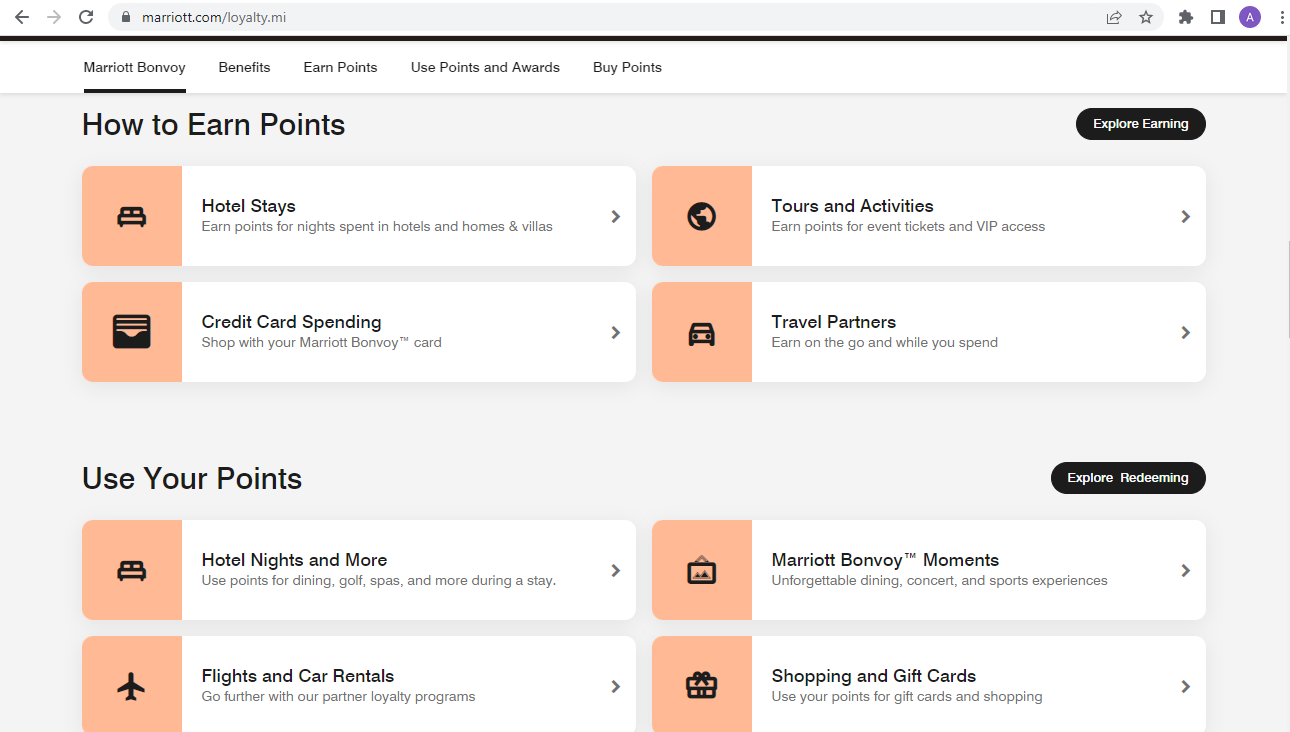The image size is (1290, 732).
Task: Click text 'Go further with our partner loyalty programs'
Action: [338, 697]
